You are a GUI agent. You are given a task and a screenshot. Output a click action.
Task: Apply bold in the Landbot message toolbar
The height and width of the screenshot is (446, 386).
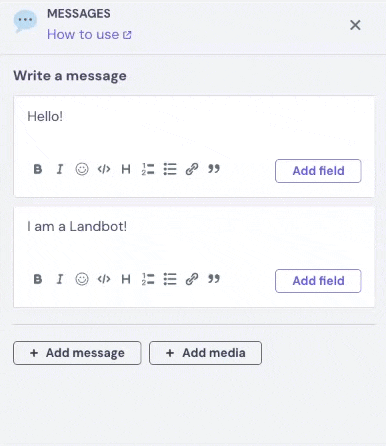coord(38,279)
